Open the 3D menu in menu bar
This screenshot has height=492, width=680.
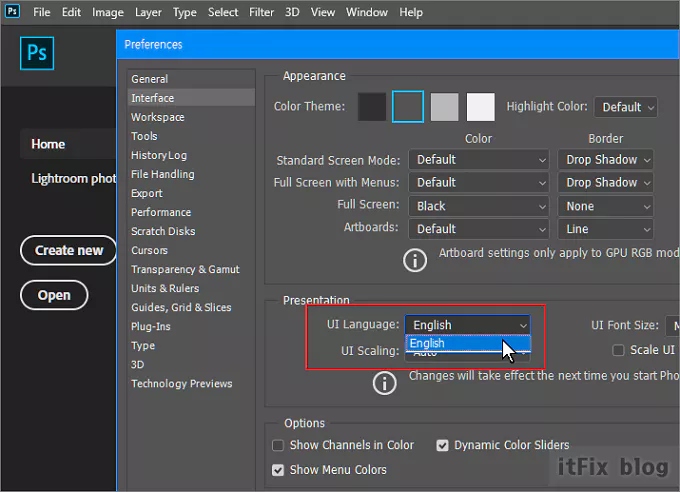292,12
